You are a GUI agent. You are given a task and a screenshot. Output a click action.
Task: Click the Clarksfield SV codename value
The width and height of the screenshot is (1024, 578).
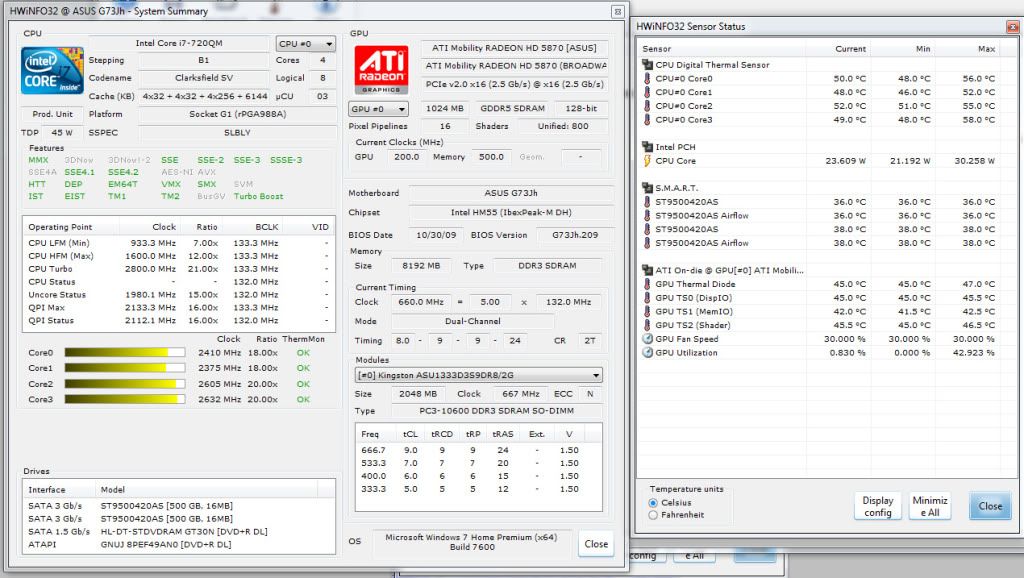(x=204, y=78)
